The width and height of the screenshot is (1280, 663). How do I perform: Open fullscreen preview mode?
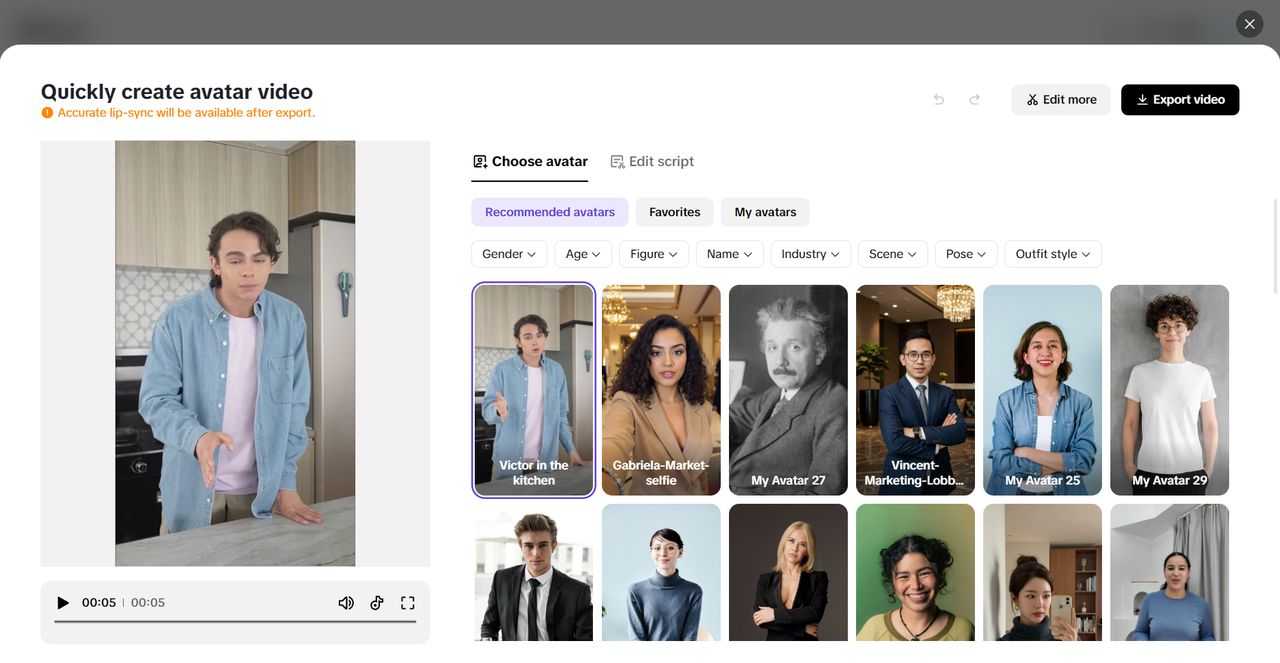click(x=407, y=603)
